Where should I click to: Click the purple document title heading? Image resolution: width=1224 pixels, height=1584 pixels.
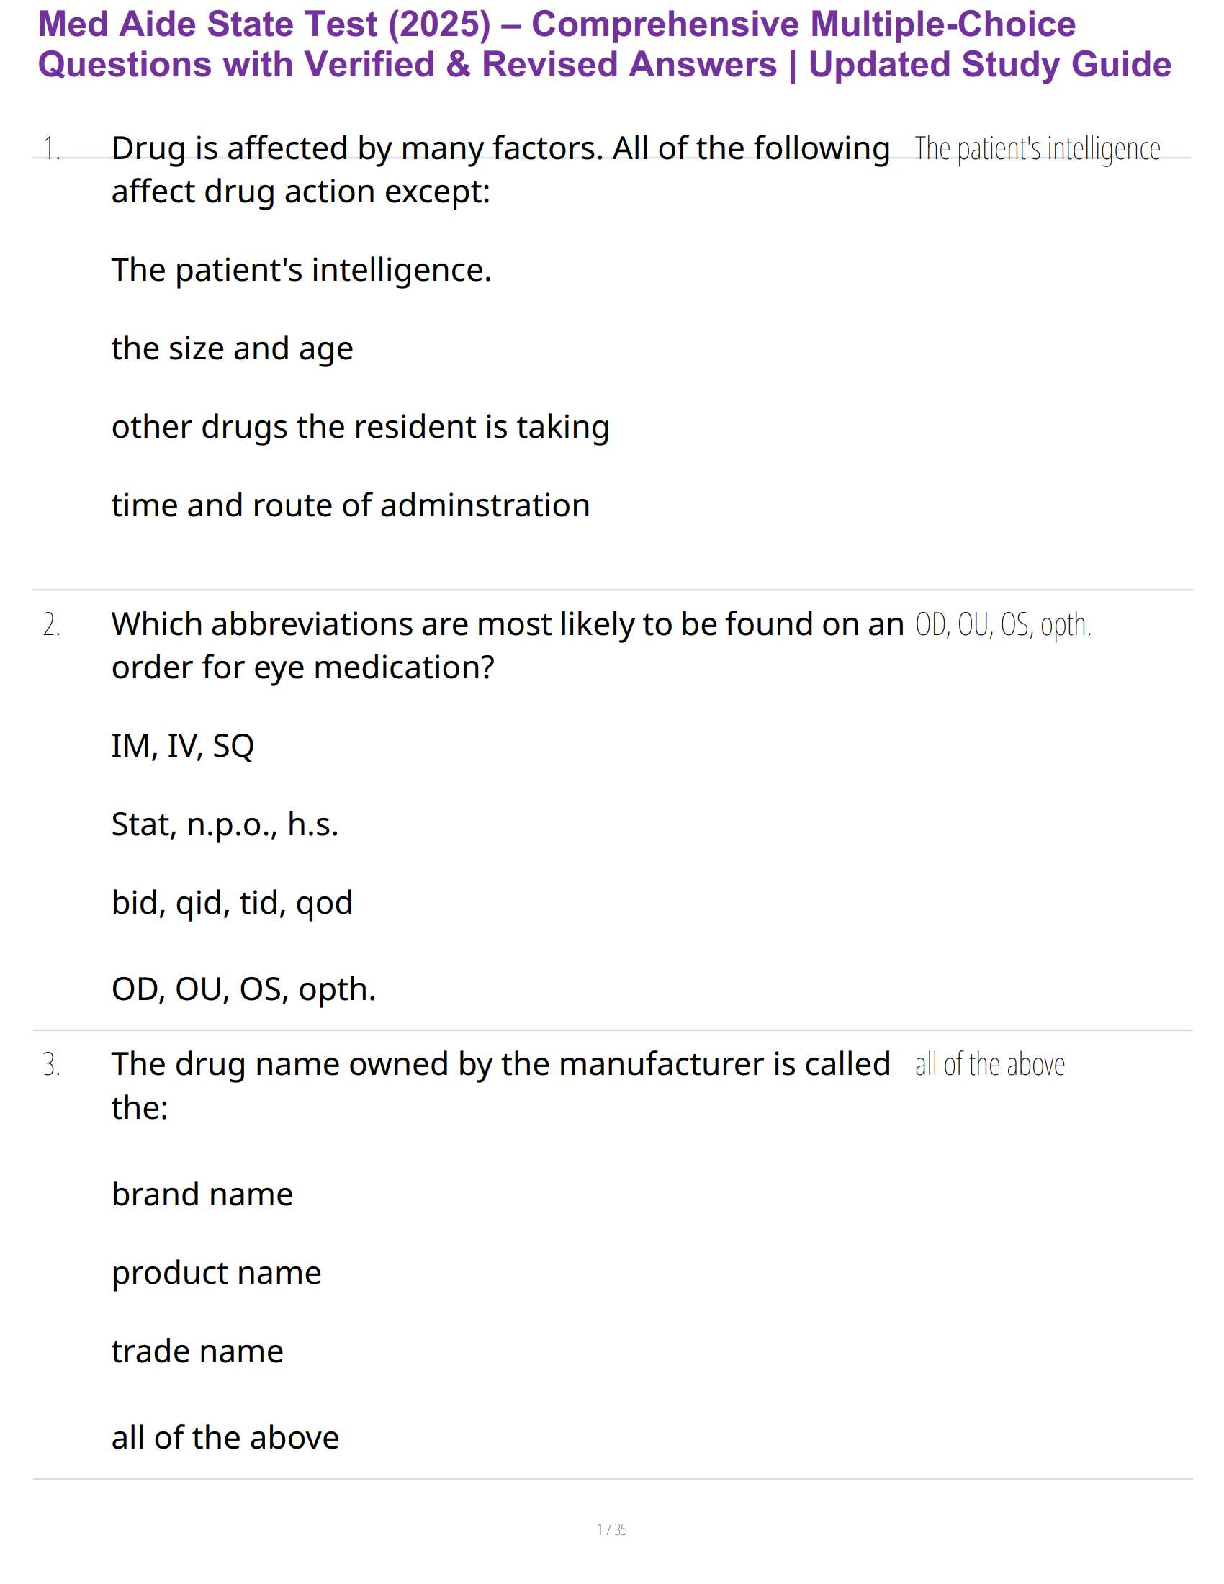point(604,44)
